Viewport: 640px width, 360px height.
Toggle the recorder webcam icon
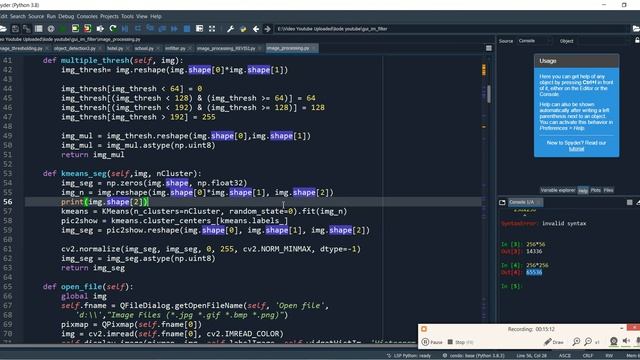[613, 341]
